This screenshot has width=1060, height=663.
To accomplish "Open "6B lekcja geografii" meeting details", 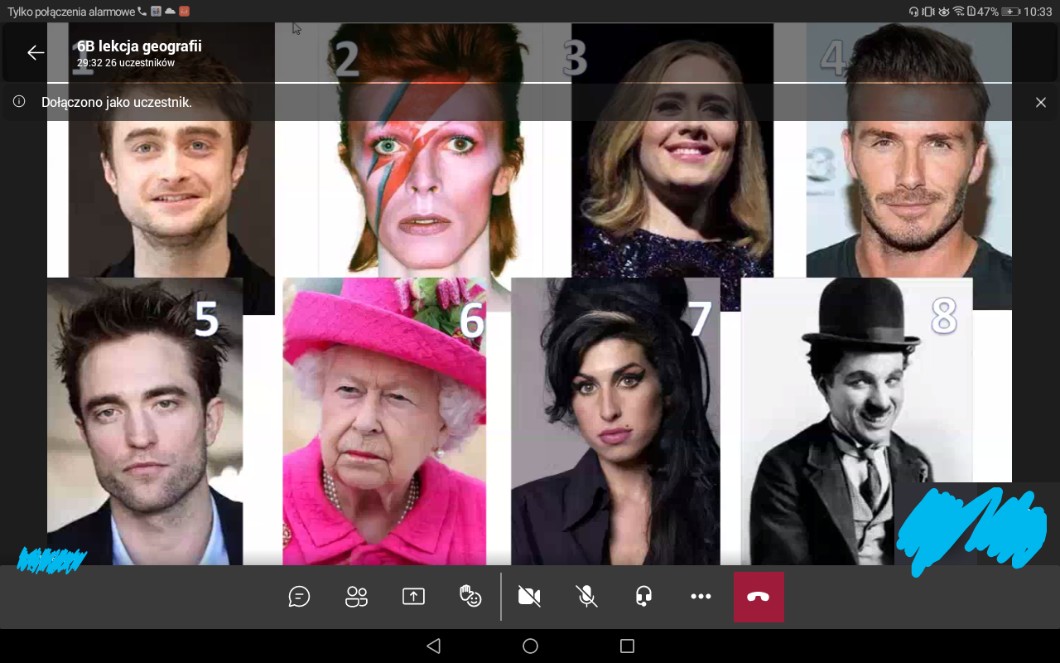I will pyautogui.click(x=139, y=46).
